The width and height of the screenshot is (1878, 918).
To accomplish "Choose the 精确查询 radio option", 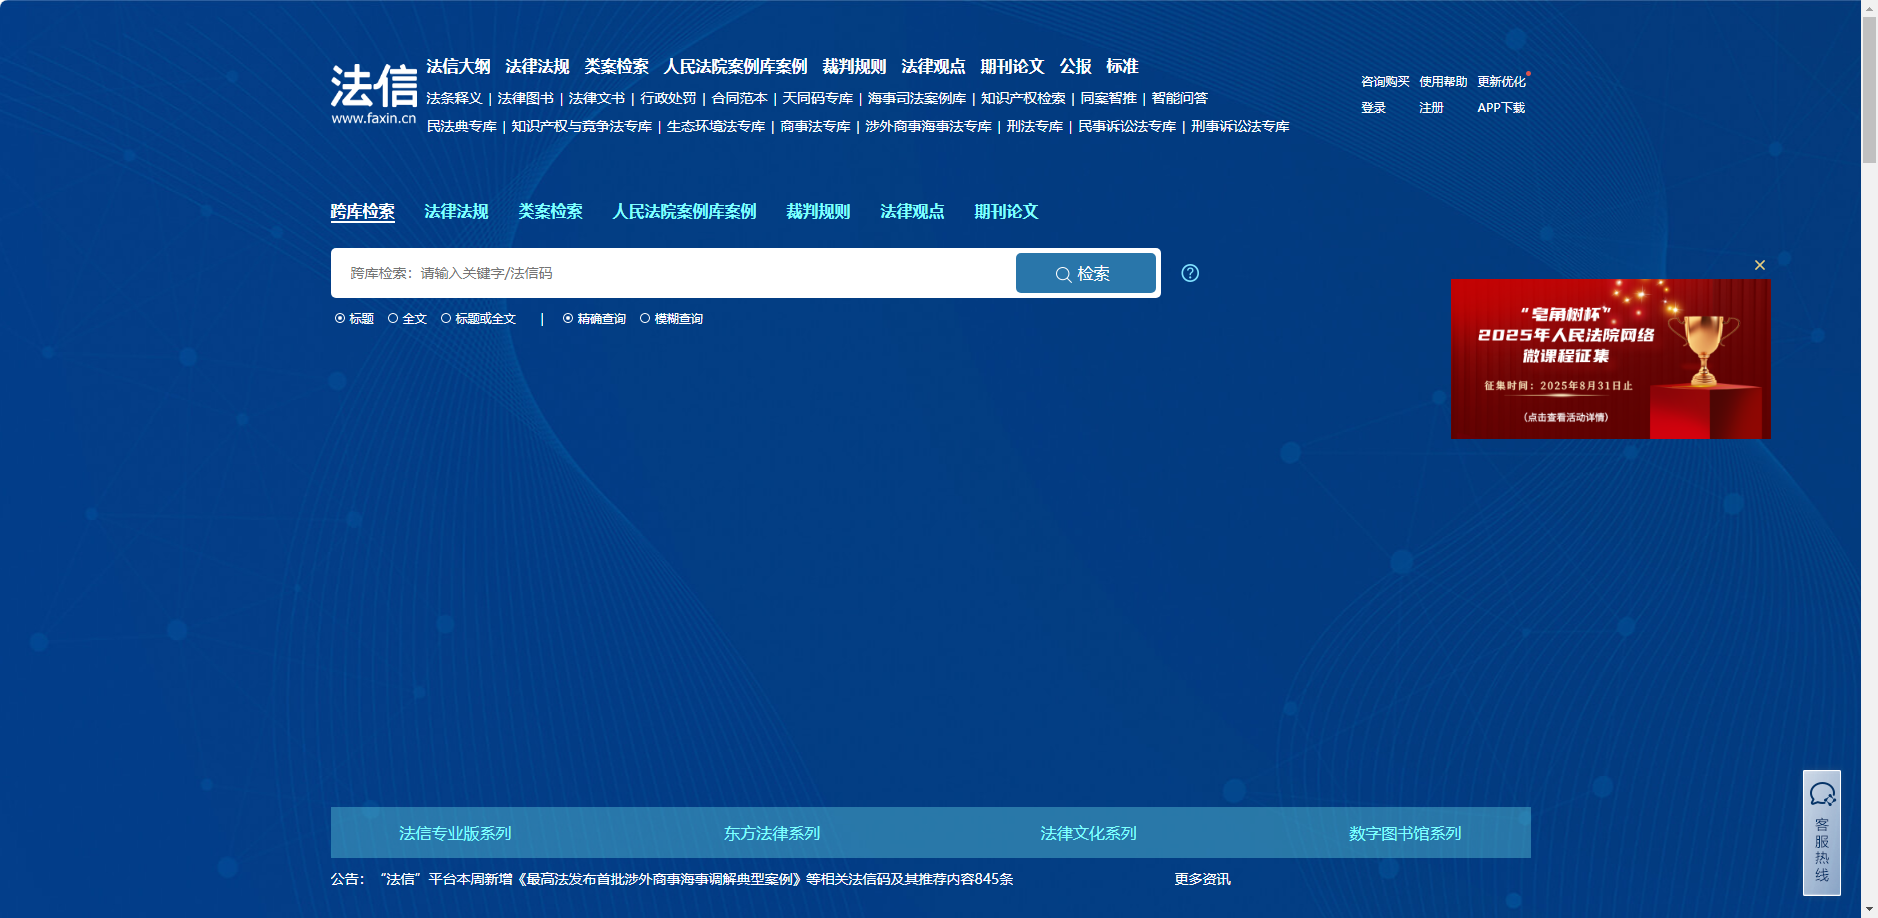I will pos(568,319).
